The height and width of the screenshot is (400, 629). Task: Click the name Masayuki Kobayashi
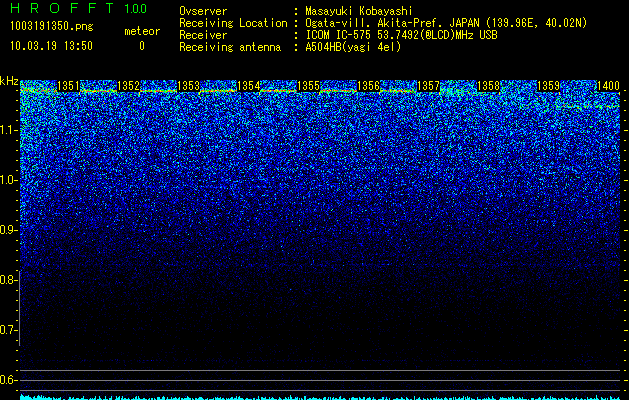point(359,12)
